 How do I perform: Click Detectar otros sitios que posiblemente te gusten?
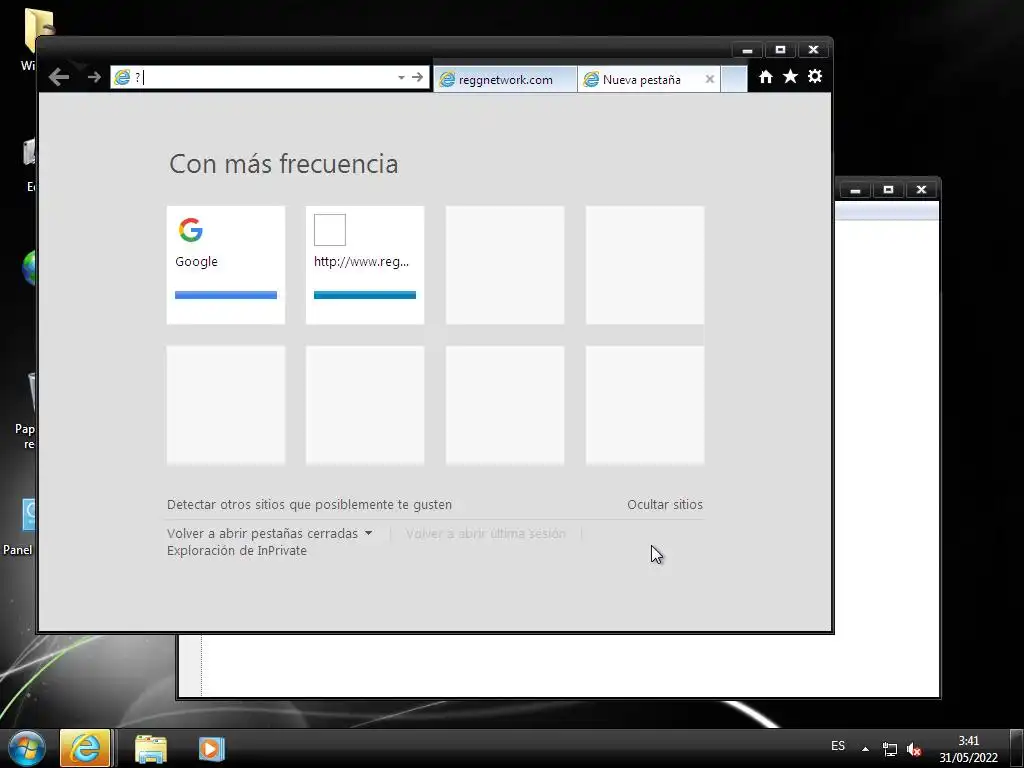tap(310, 504)
